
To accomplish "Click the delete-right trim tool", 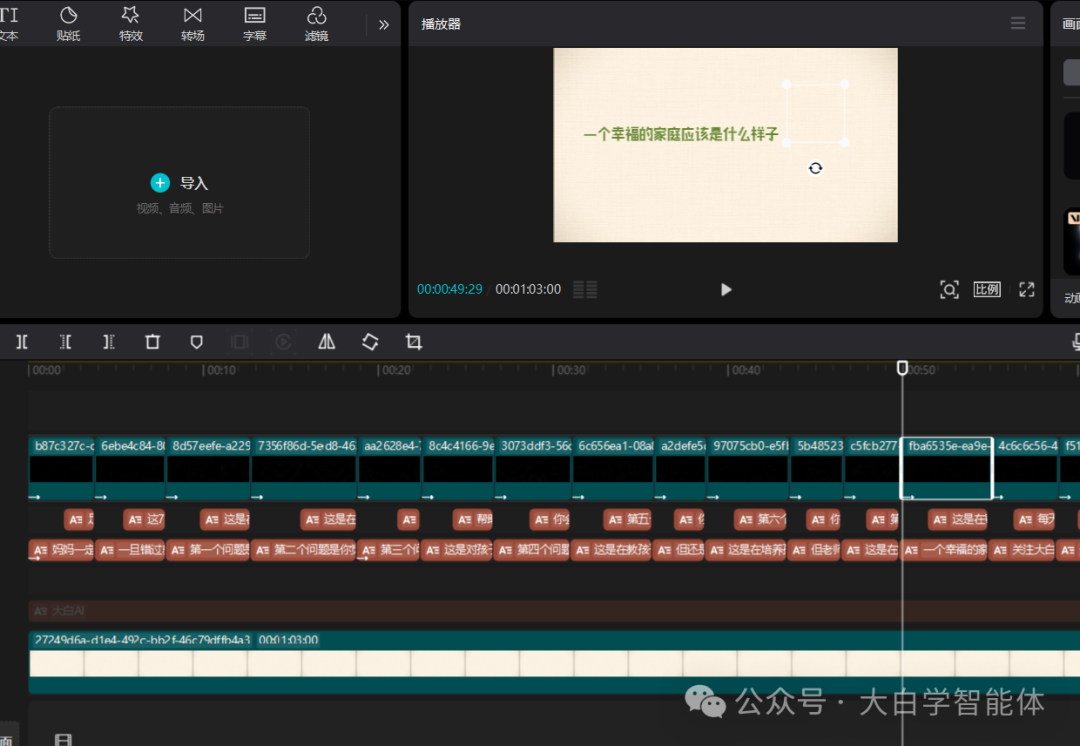I will click(x=109, y=342).
